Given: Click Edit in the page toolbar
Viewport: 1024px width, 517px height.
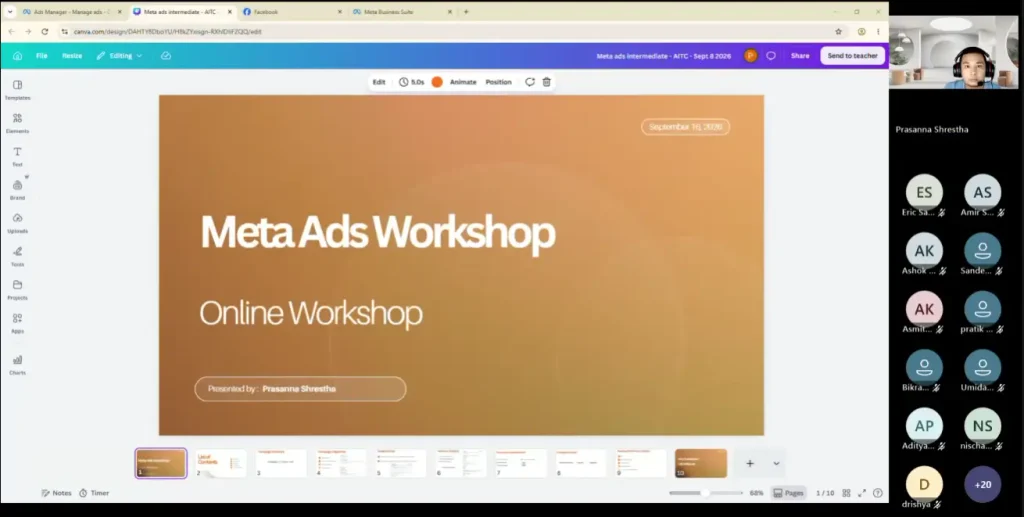Looking at the screenshot, I should [x=379, y=82].
